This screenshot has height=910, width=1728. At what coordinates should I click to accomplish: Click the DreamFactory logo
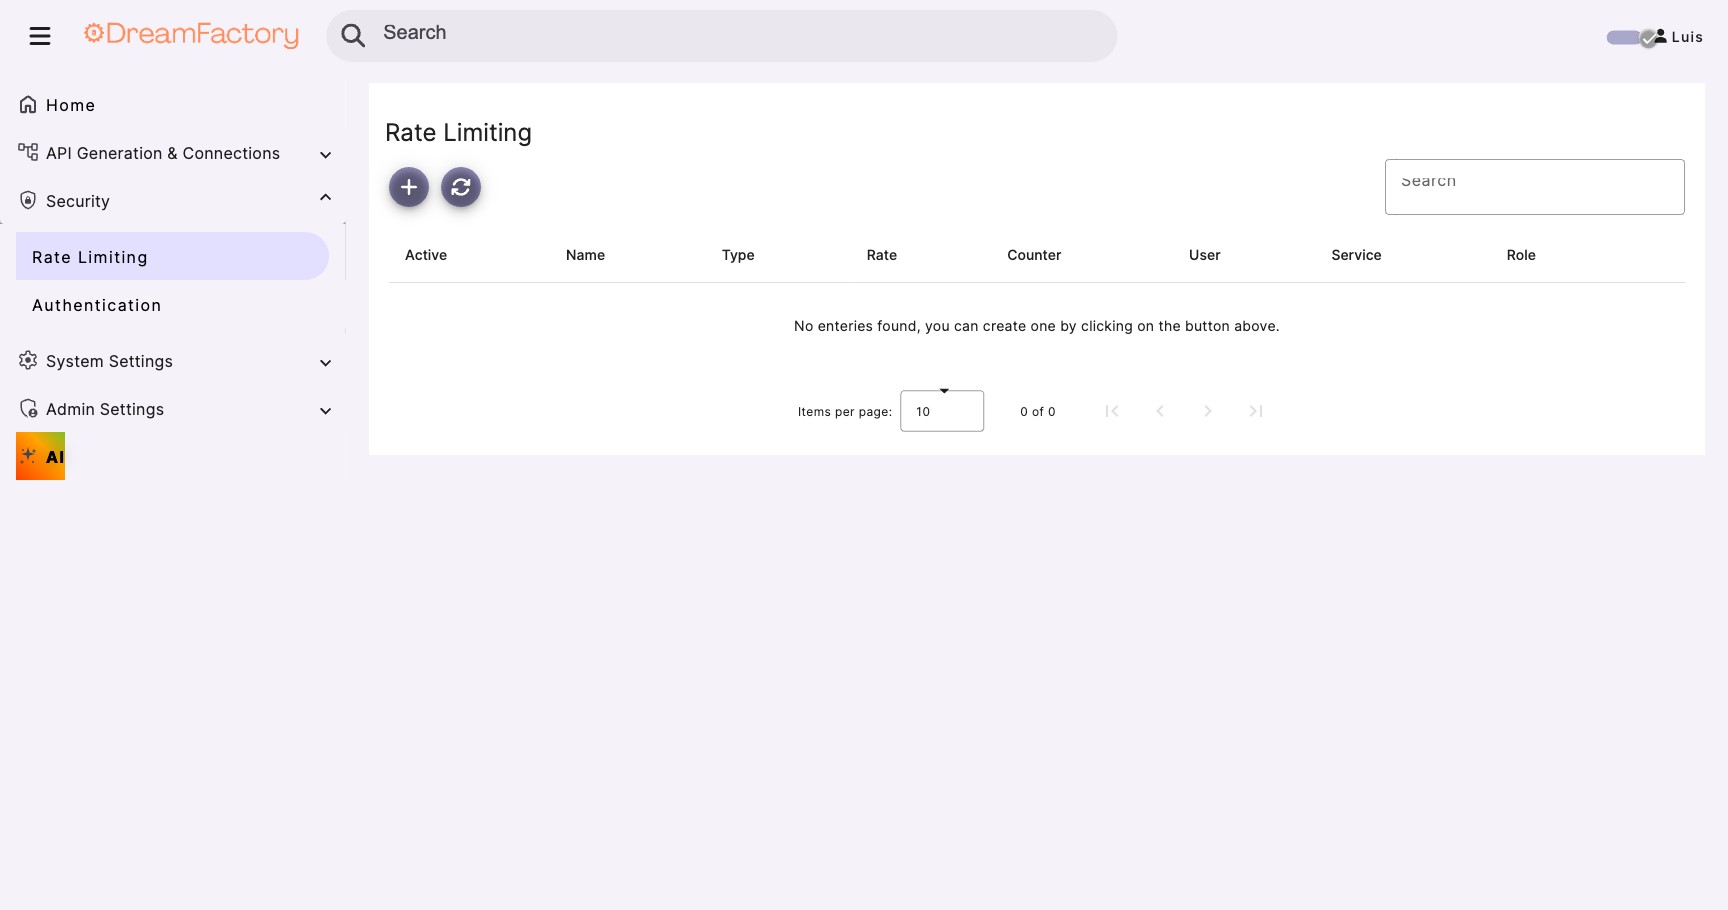coord(191,34)
